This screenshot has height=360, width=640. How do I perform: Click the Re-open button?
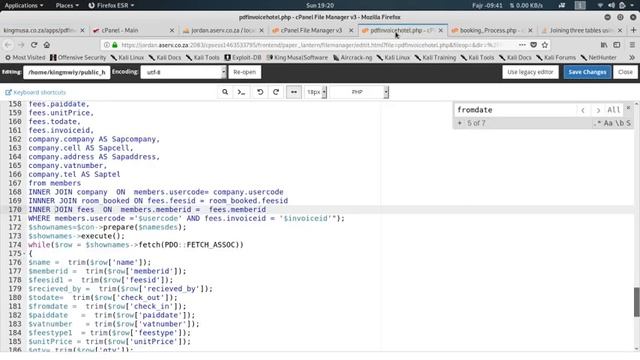point(244,72)
